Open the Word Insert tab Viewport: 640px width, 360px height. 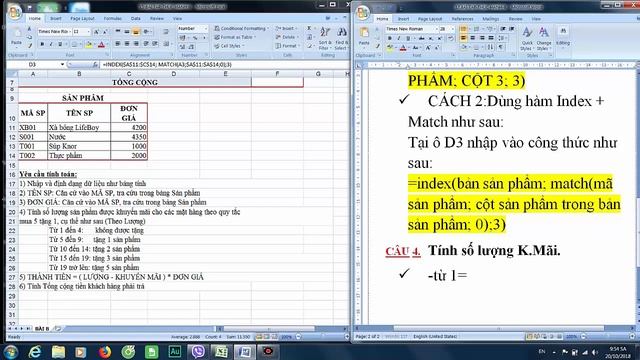(x=403, y=19)
